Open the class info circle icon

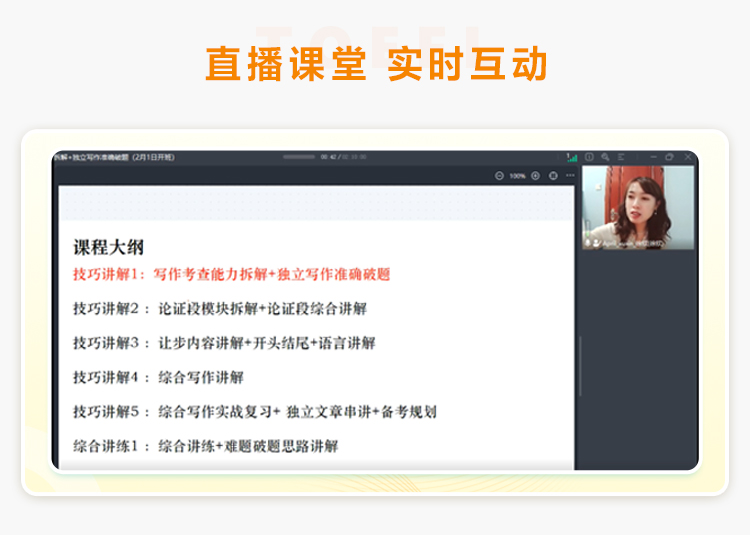coord(589,157)
